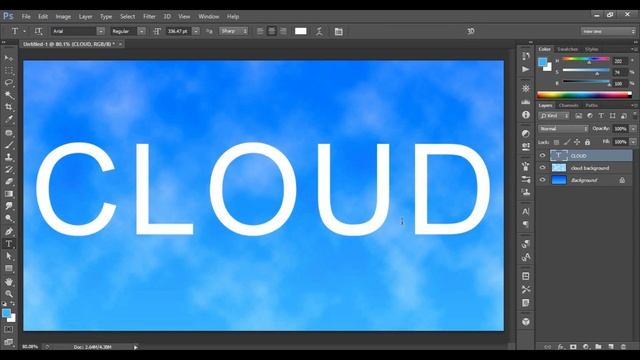Open the Regular font style dropdown
Screen dimensions: 640x360
click(x=141, y=31)
